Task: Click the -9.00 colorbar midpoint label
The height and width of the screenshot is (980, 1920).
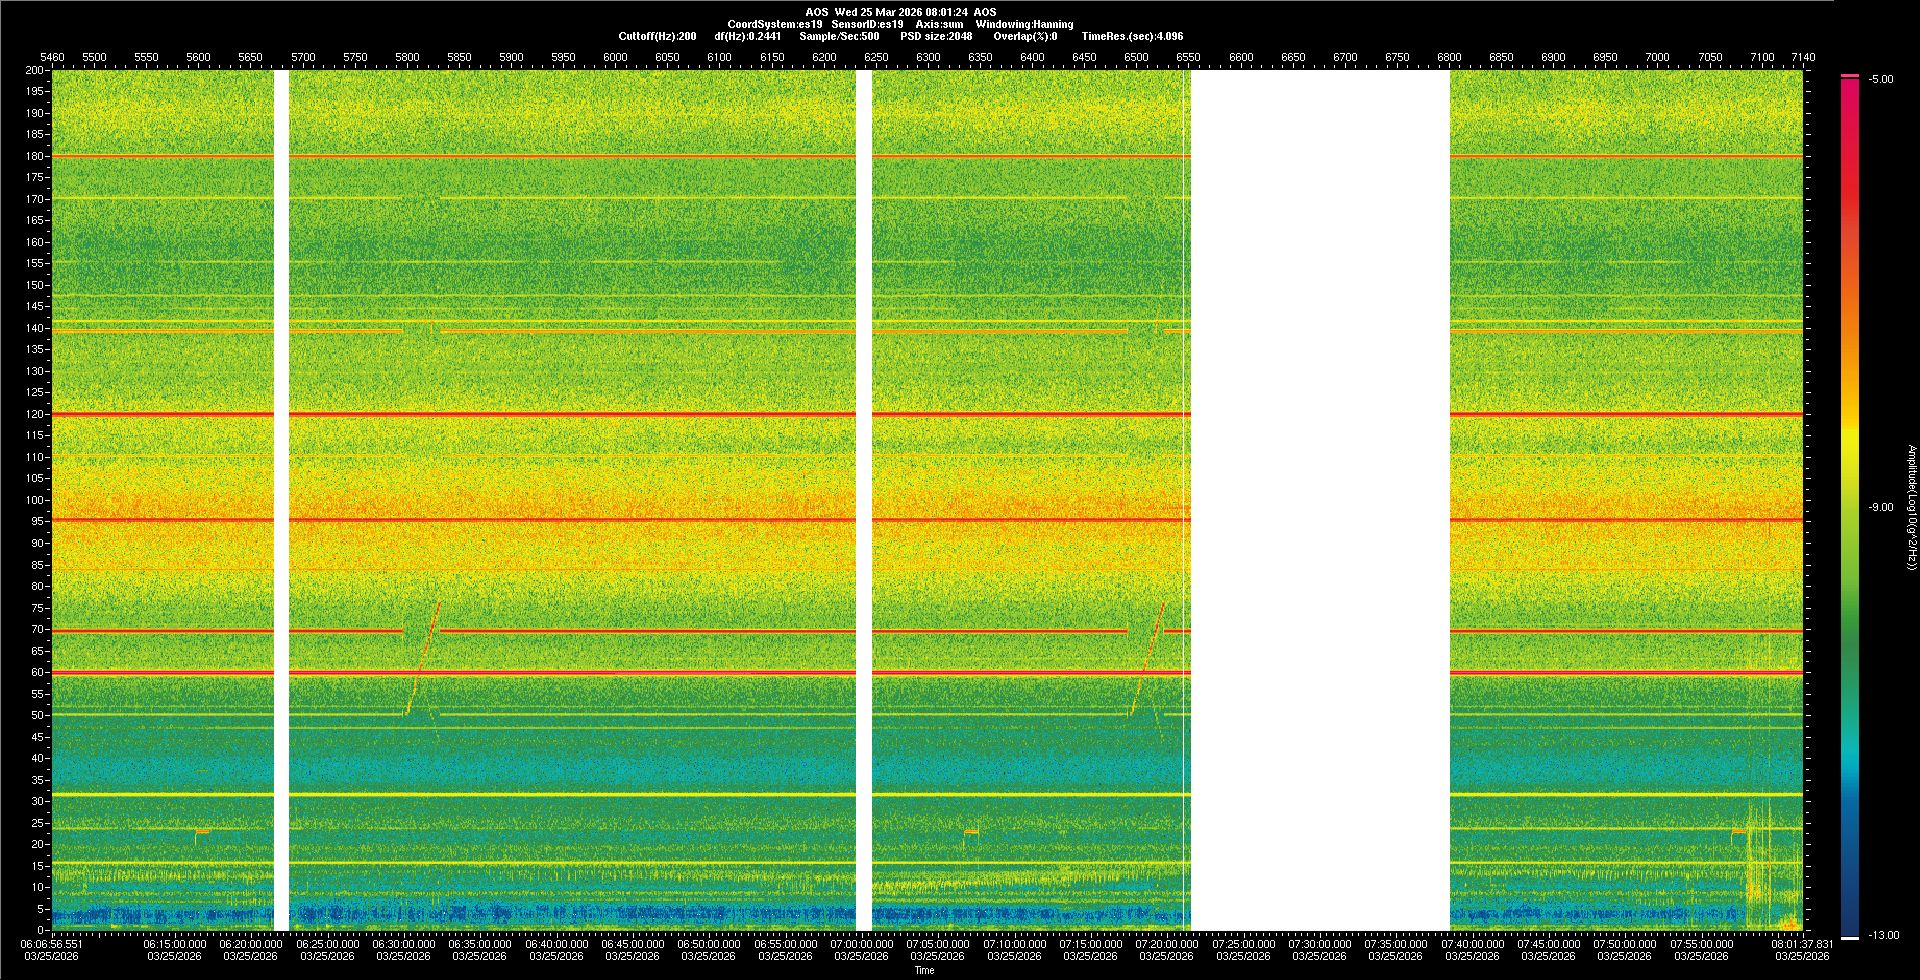Action: 1880,507
